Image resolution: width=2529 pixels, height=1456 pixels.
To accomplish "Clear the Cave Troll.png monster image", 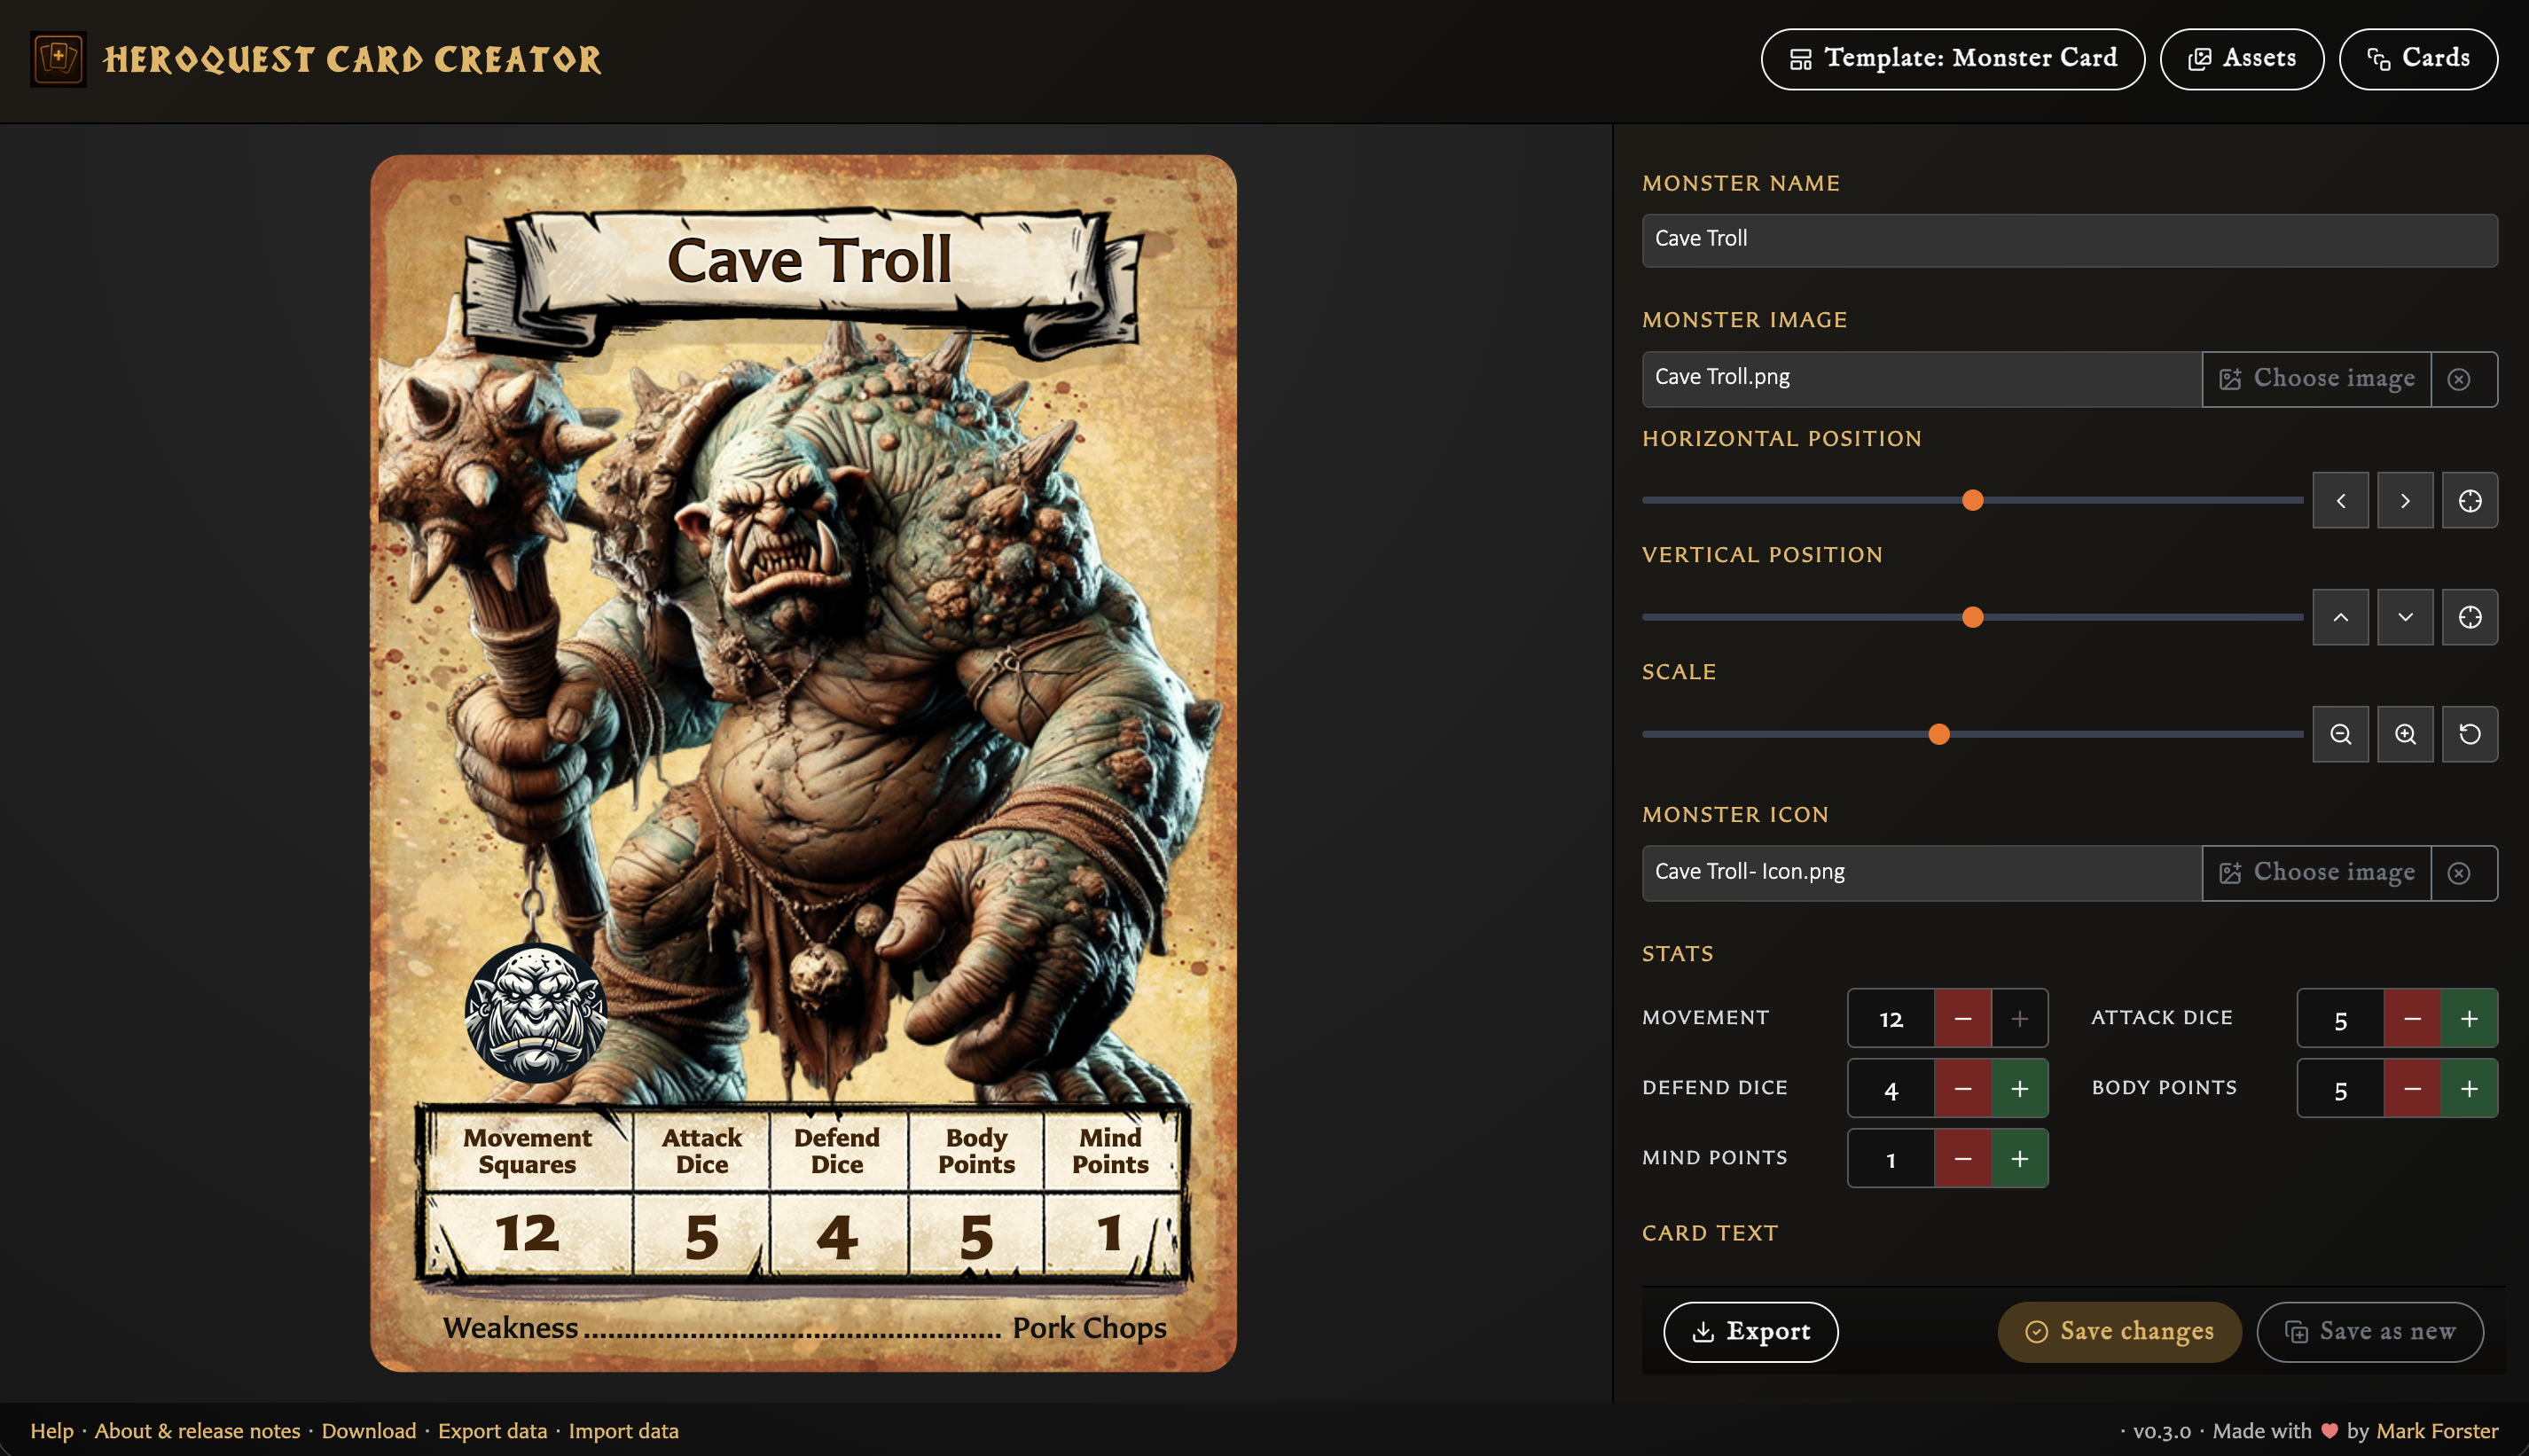I will click(2459, 379).
